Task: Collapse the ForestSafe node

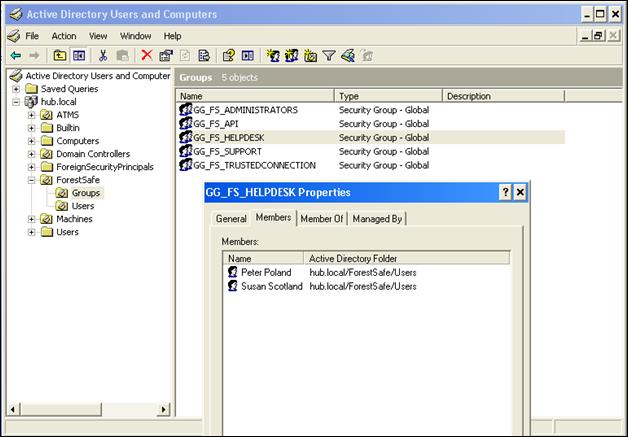Action: pyautogui.click(x=31, y=180)
